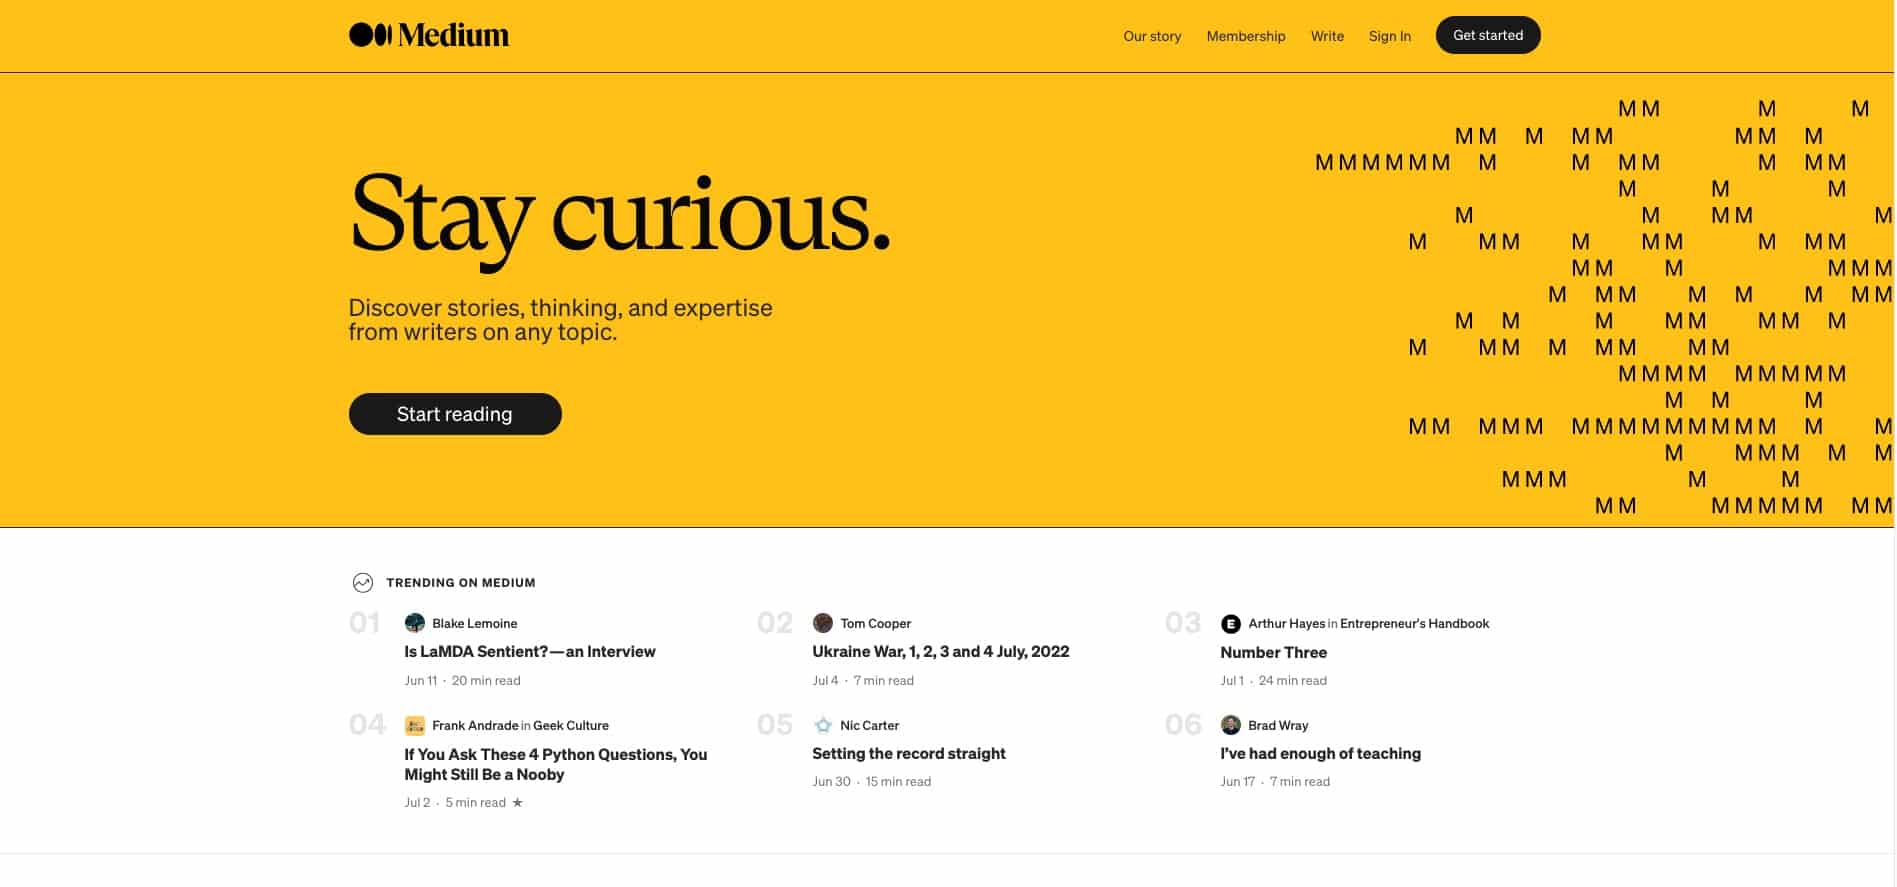Viewport: 1897px width, 887px height.
Task: Click the Get started button
Action: point(1488,35)
